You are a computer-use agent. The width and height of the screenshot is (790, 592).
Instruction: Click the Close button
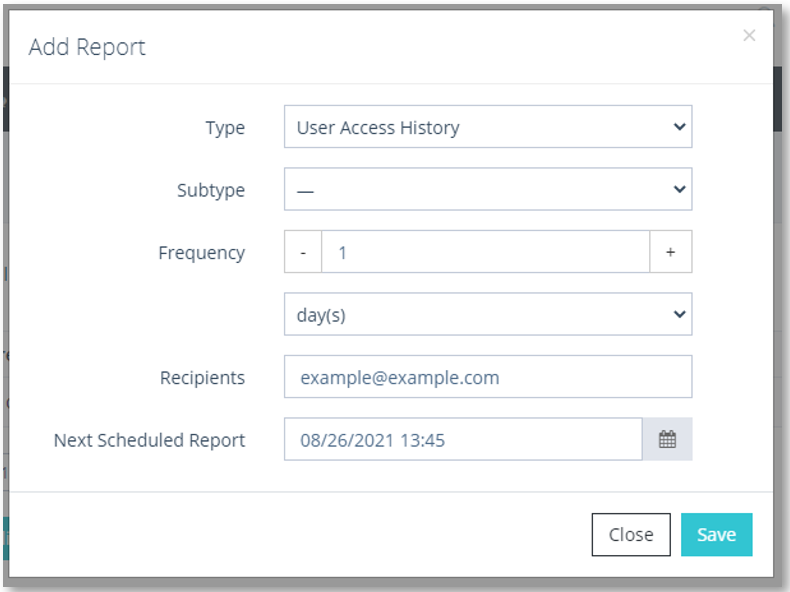tap(631, 535)
